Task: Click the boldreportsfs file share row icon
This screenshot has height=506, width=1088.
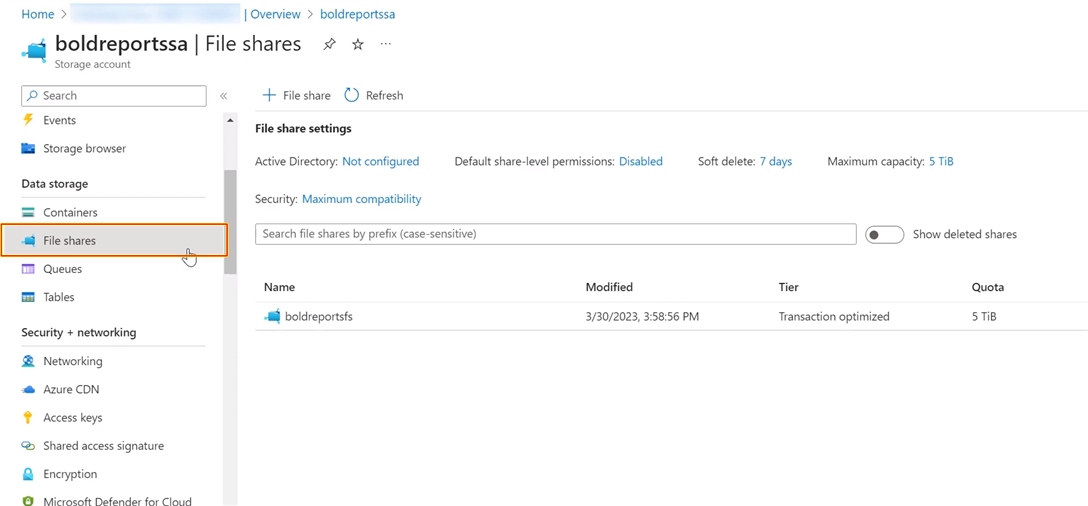Action: (272, 317)
